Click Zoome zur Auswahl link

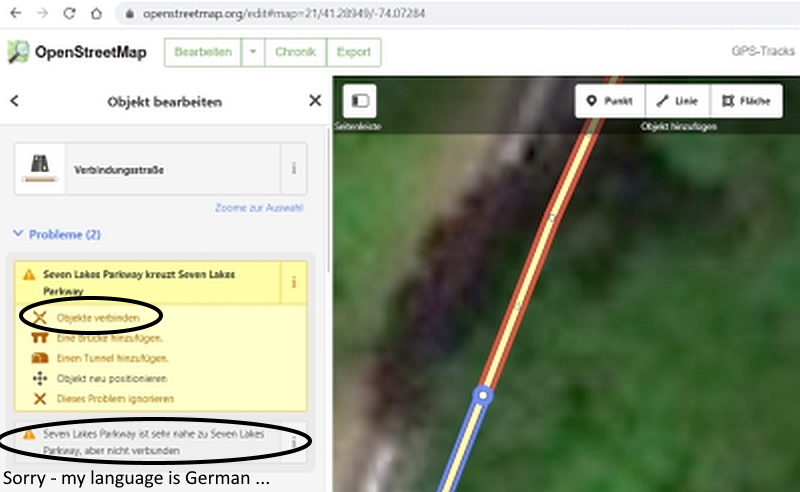259,208
